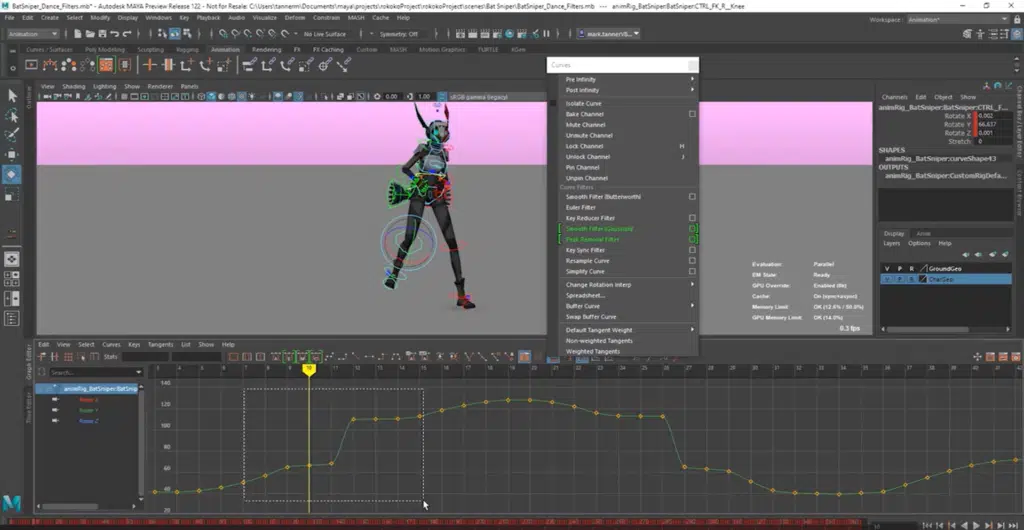Click the Flat Tangents icon in Graph Editor

[368, 357]
